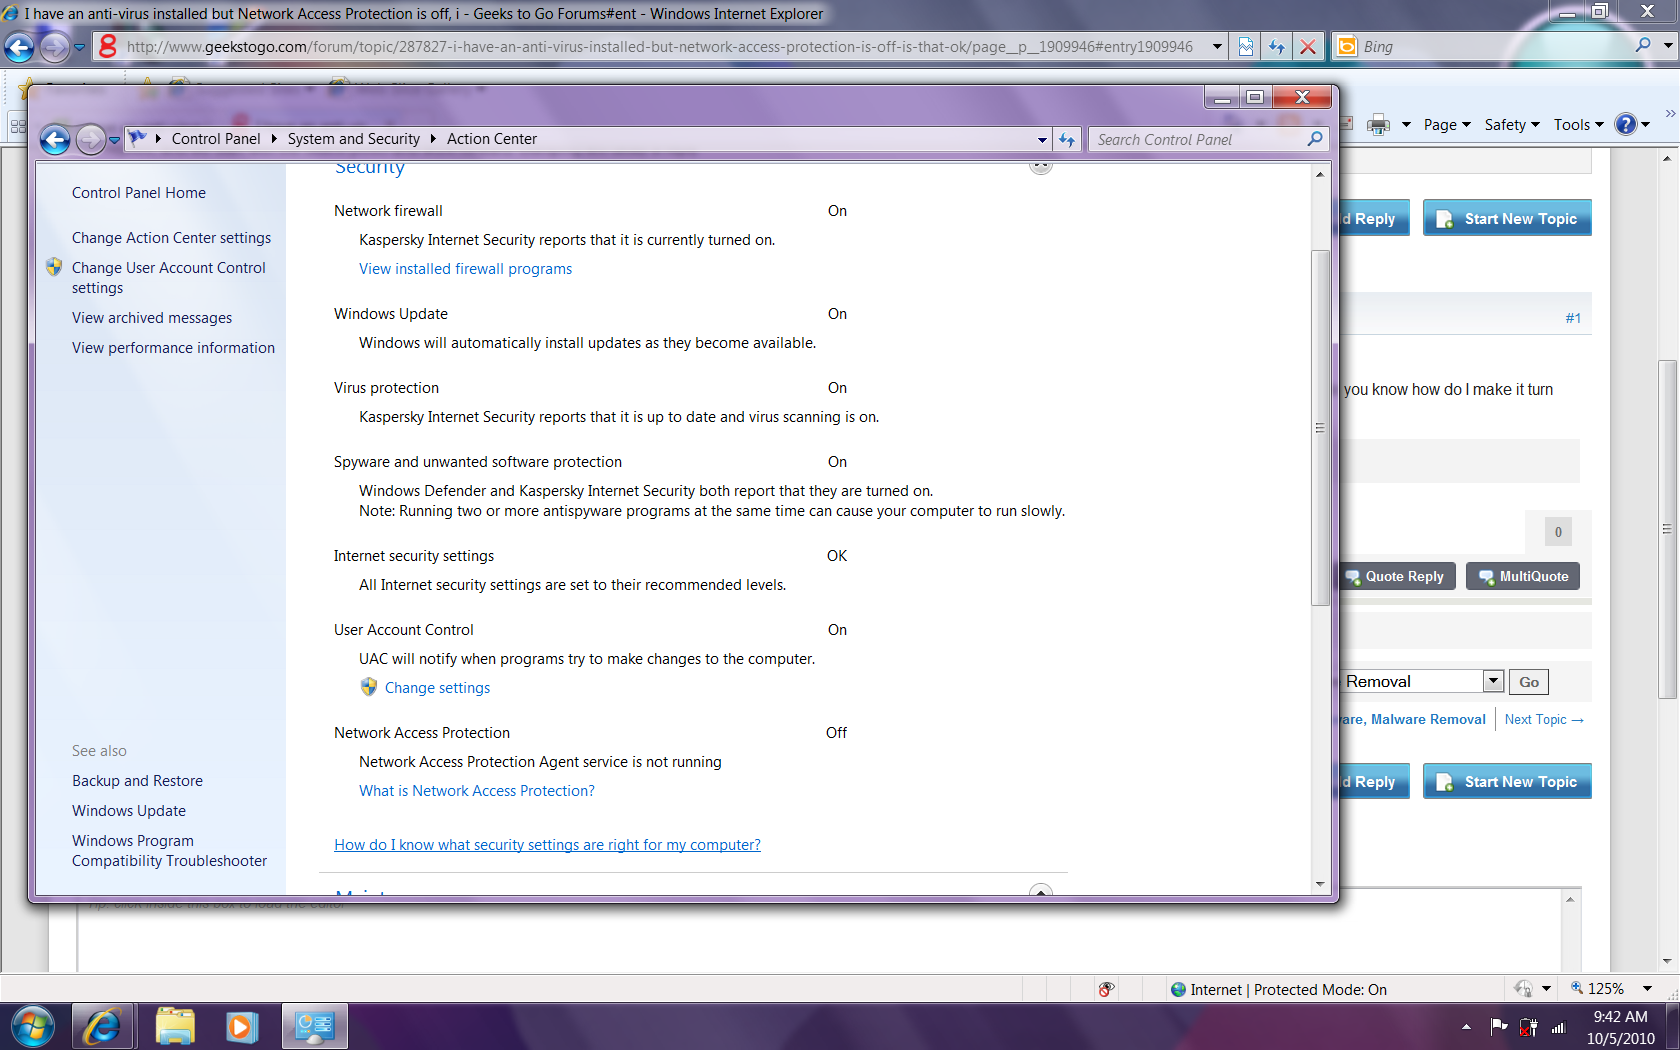The image size is (1680, 1050).
Task: Click the Bing search magnifier
Action: pos(1642,46)
